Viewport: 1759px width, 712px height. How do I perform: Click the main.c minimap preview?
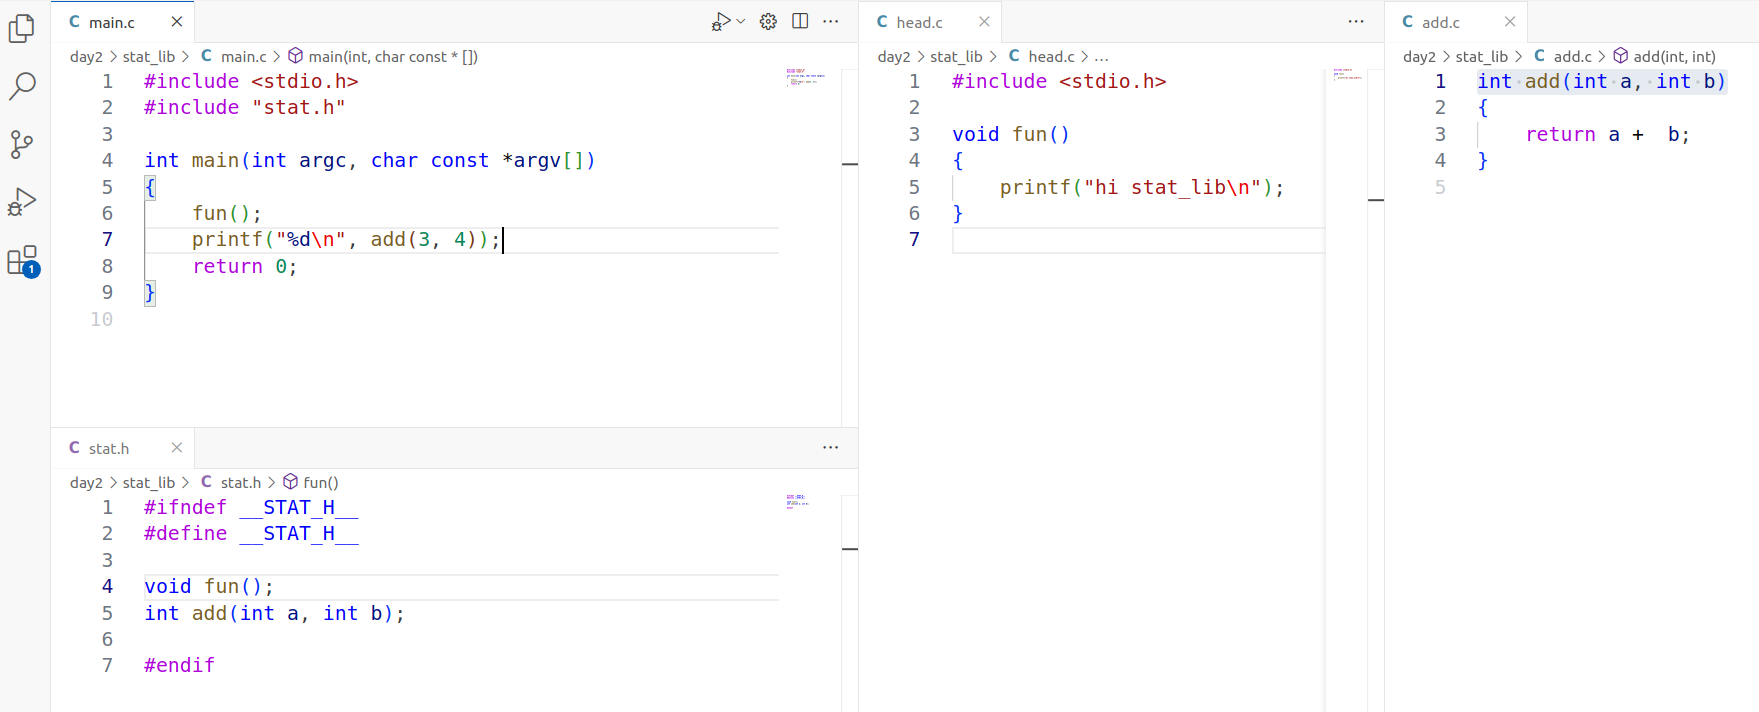806,77
